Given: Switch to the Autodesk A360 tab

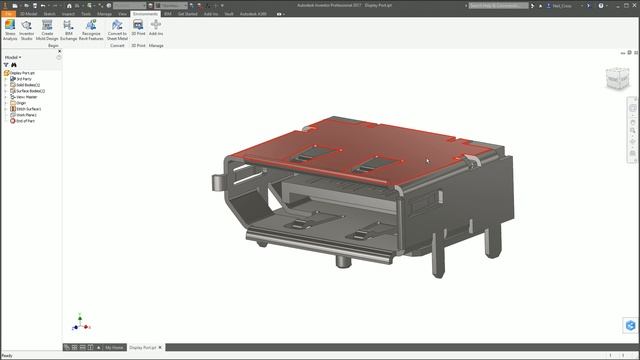Looking at the screenshot, I should pos(253,14).
